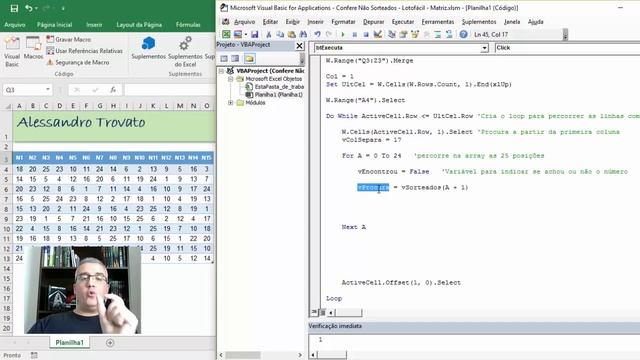Screen dimensions: 640x360
Task: Click the Next A line in code
Action: pyautogui.click(x=353, y=227)
